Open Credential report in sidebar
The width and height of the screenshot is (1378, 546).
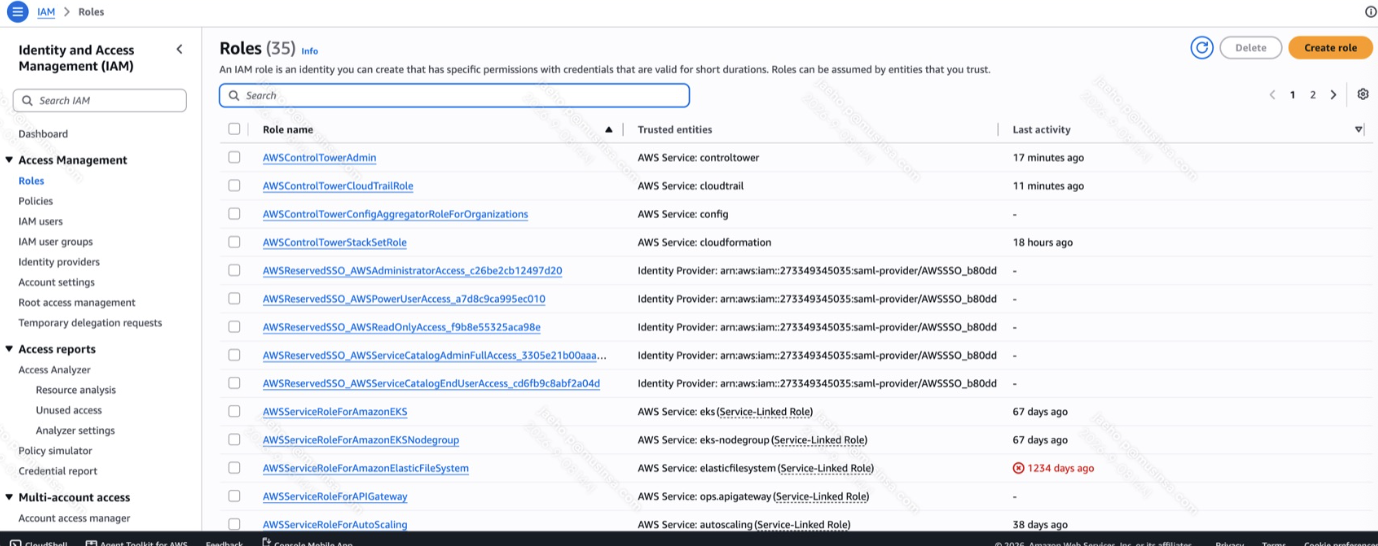coord(58,471)
